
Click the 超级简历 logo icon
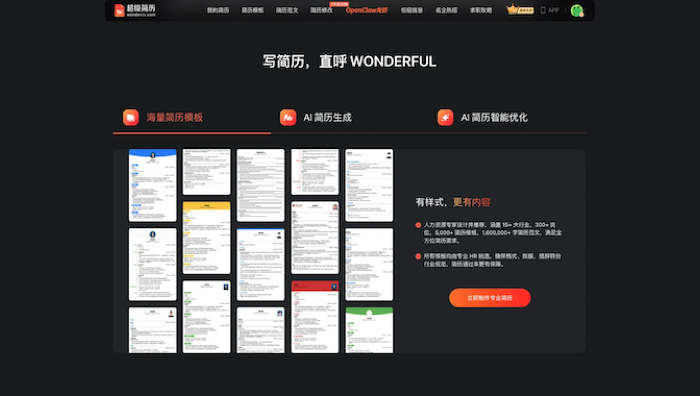point(119,10)
